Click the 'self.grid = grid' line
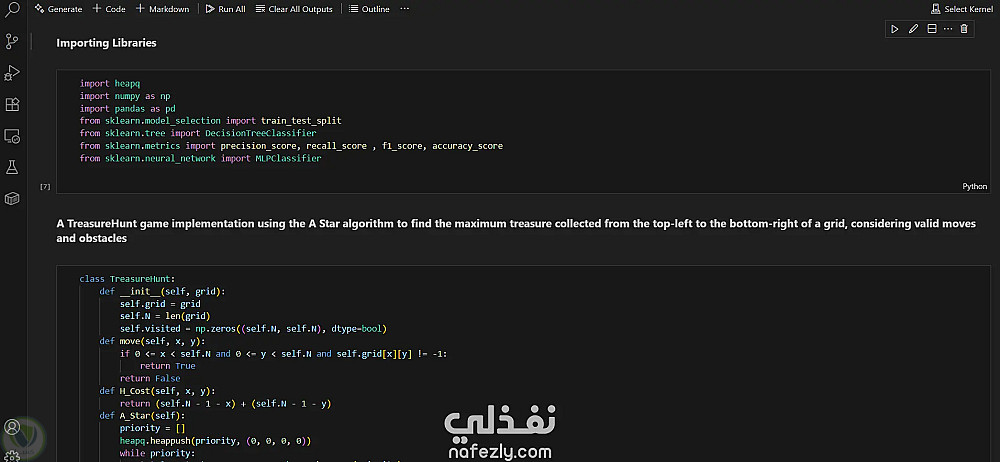 (x=160, y=304)
